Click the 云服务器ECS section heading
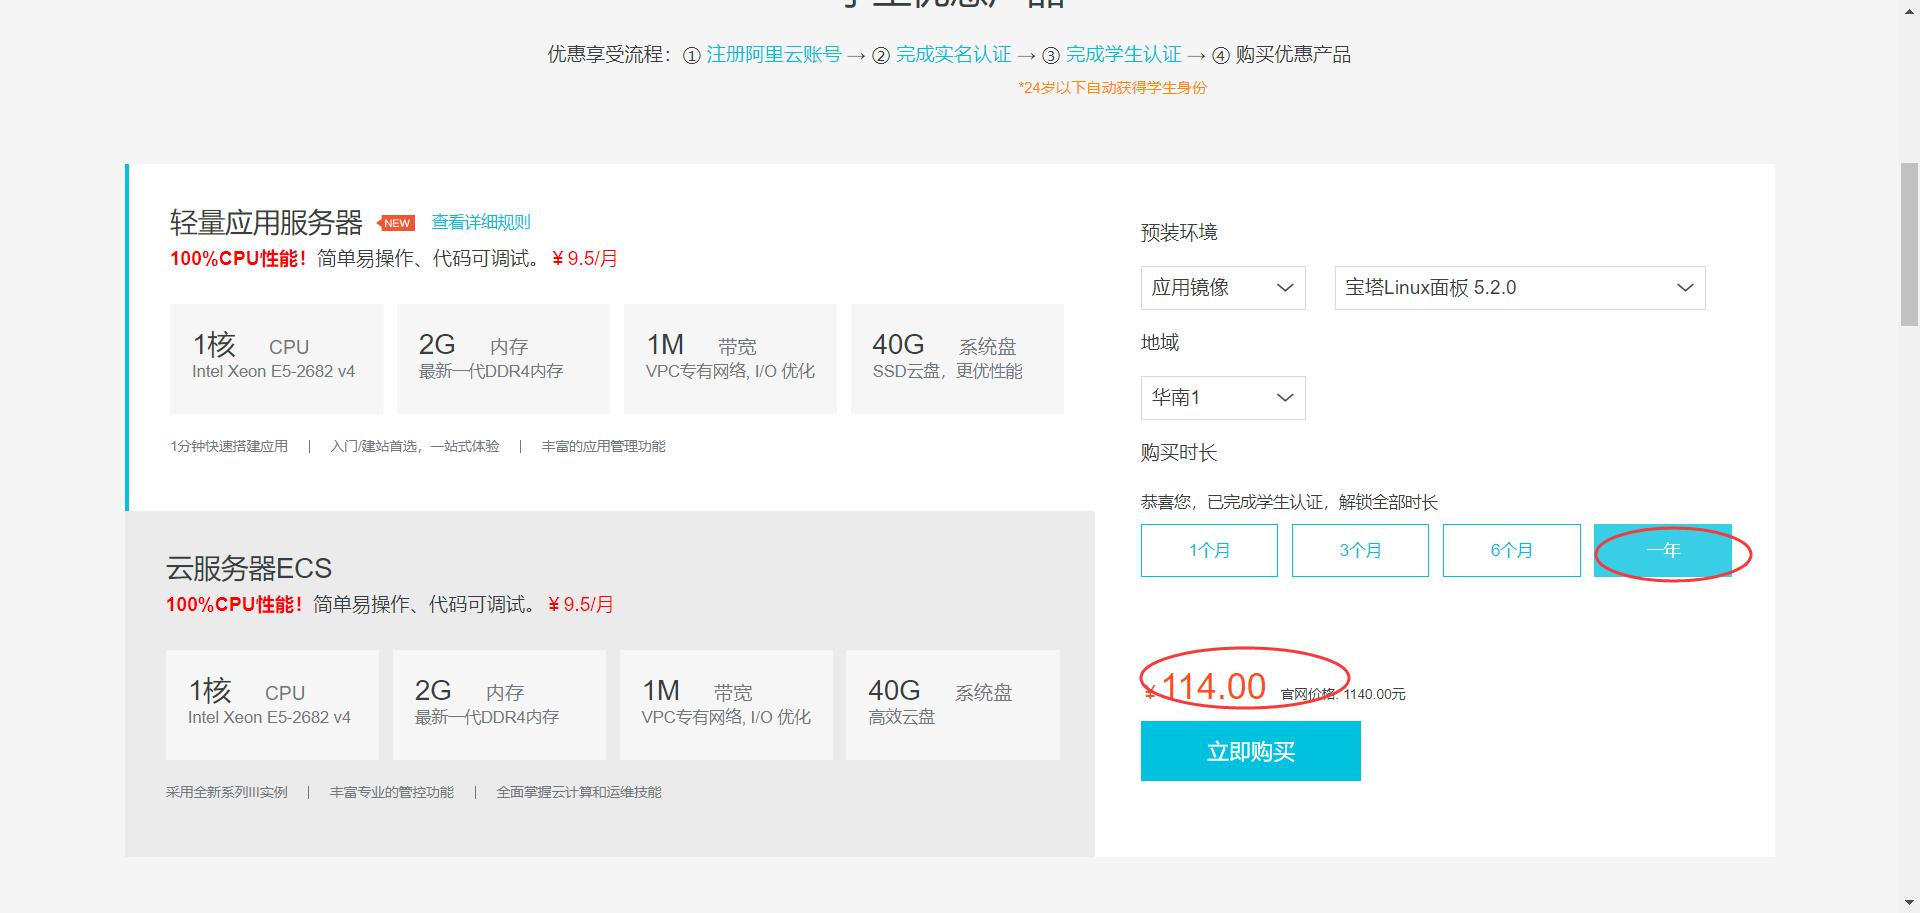 click(249, 568)
